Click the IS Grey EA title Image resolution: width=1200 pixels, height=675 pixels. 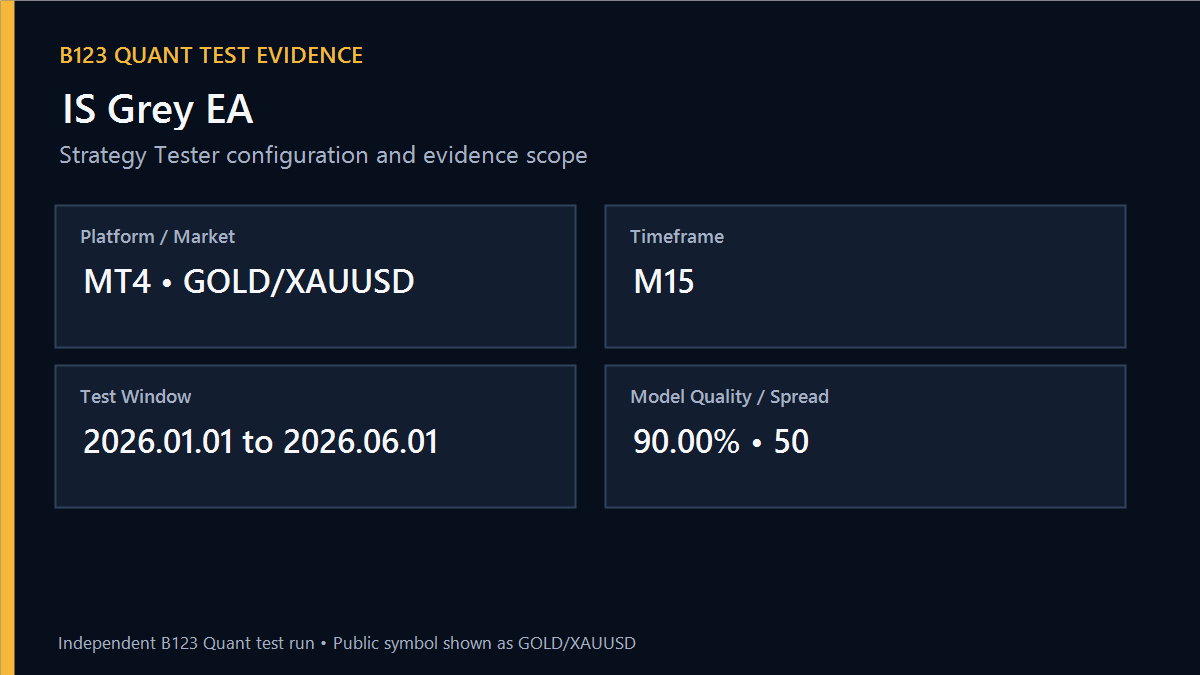coord(158,109)
